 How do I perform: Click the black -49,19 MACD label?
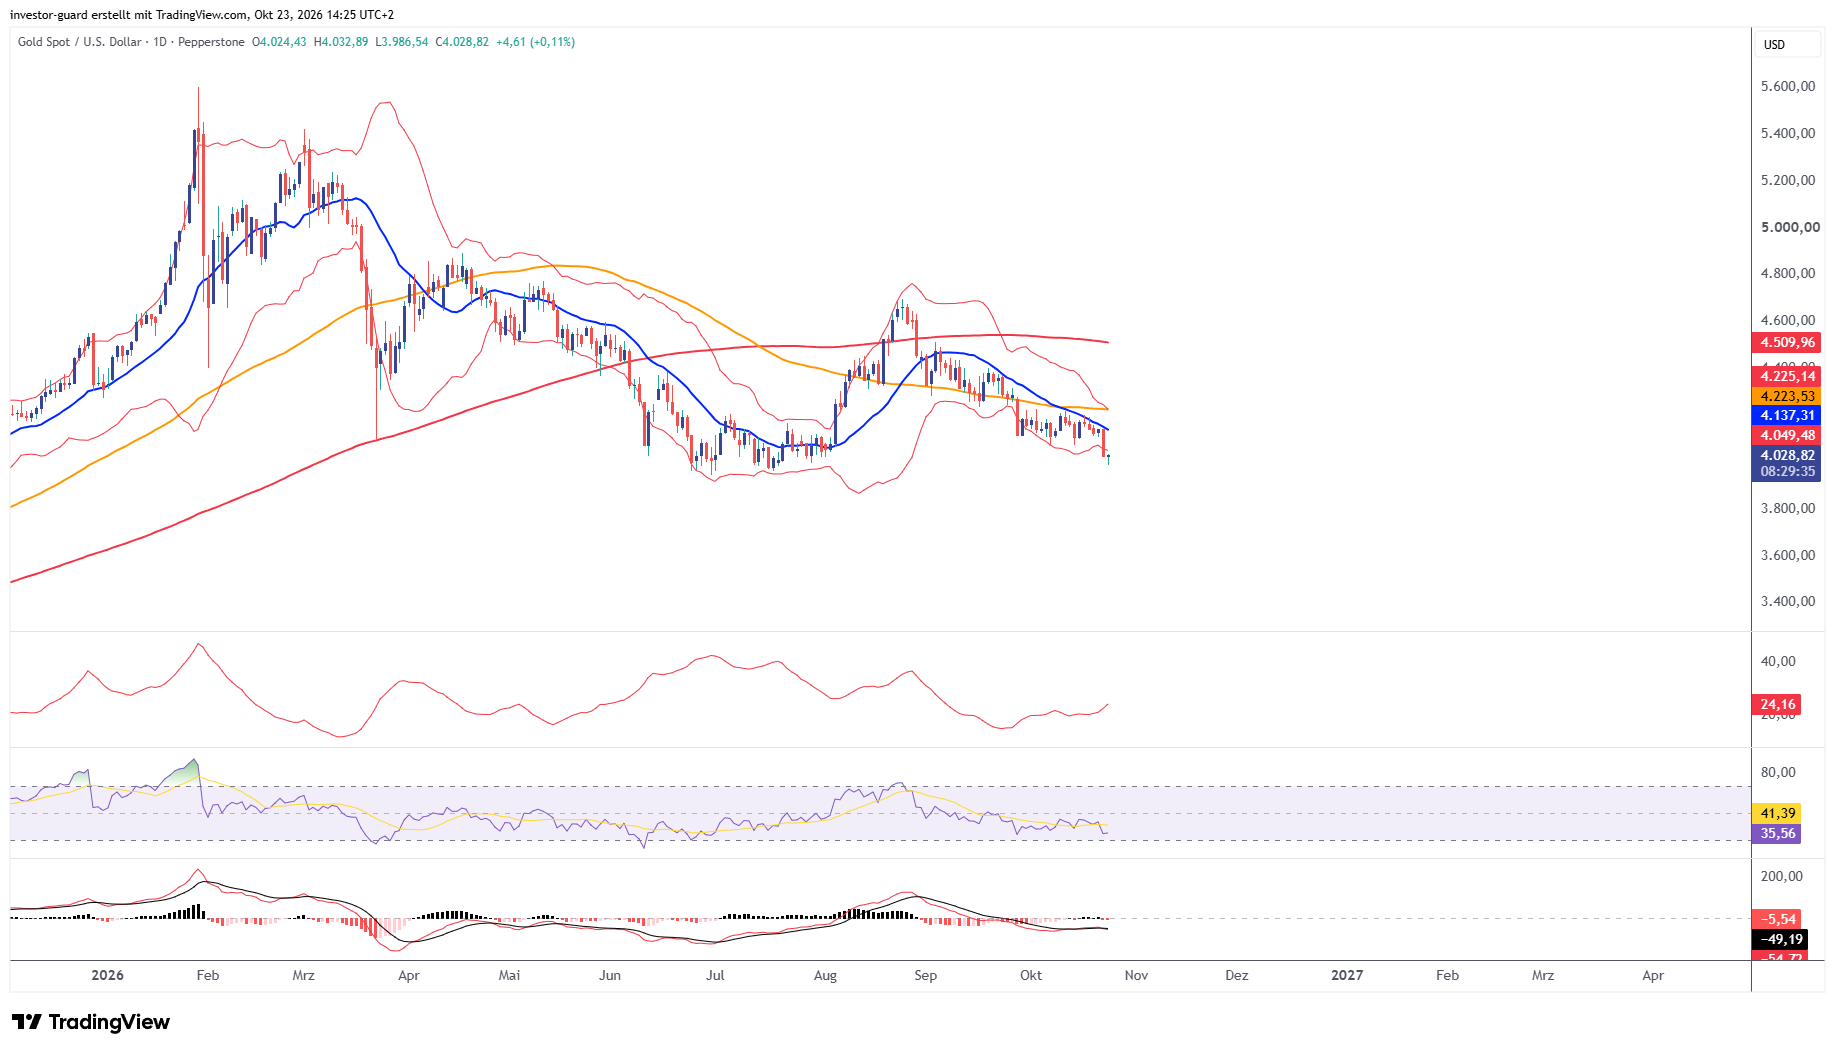point(1780,940)
